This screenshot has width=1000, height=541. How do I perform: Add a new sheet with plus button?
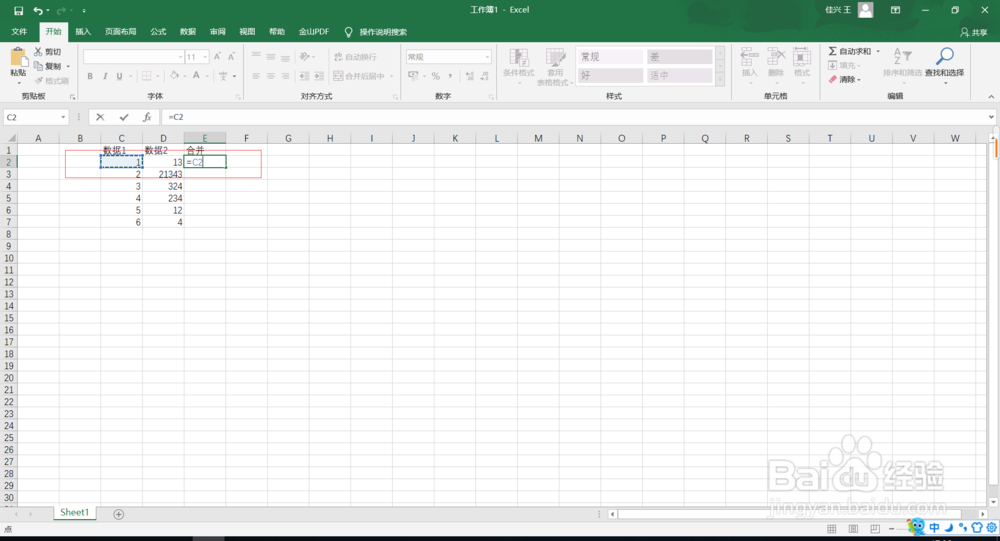tap(119, 514)
